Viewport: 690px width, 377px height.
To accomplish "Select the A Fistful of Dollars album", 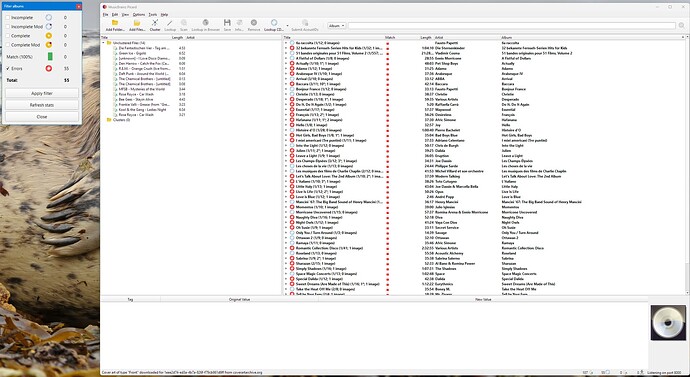I will pyautogui.click(x=323, y=59).
